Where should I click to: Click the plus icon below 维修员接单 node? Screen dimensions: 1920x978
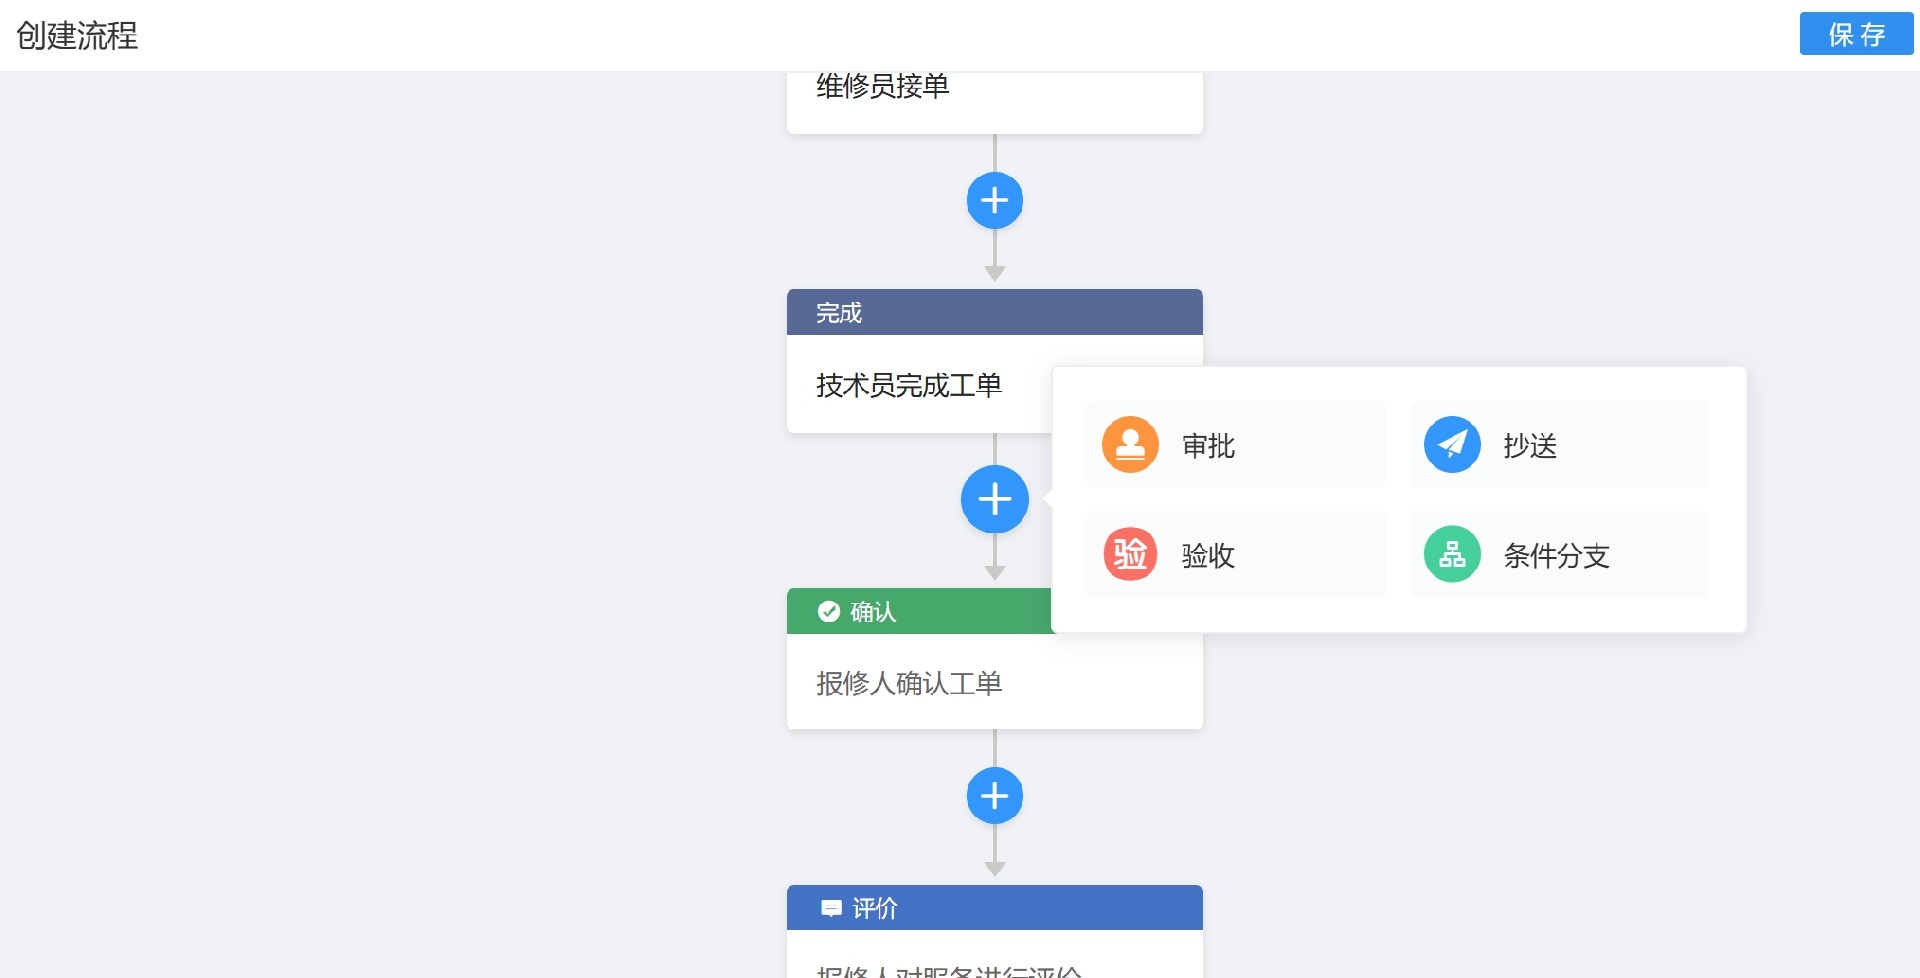point(994,200)
